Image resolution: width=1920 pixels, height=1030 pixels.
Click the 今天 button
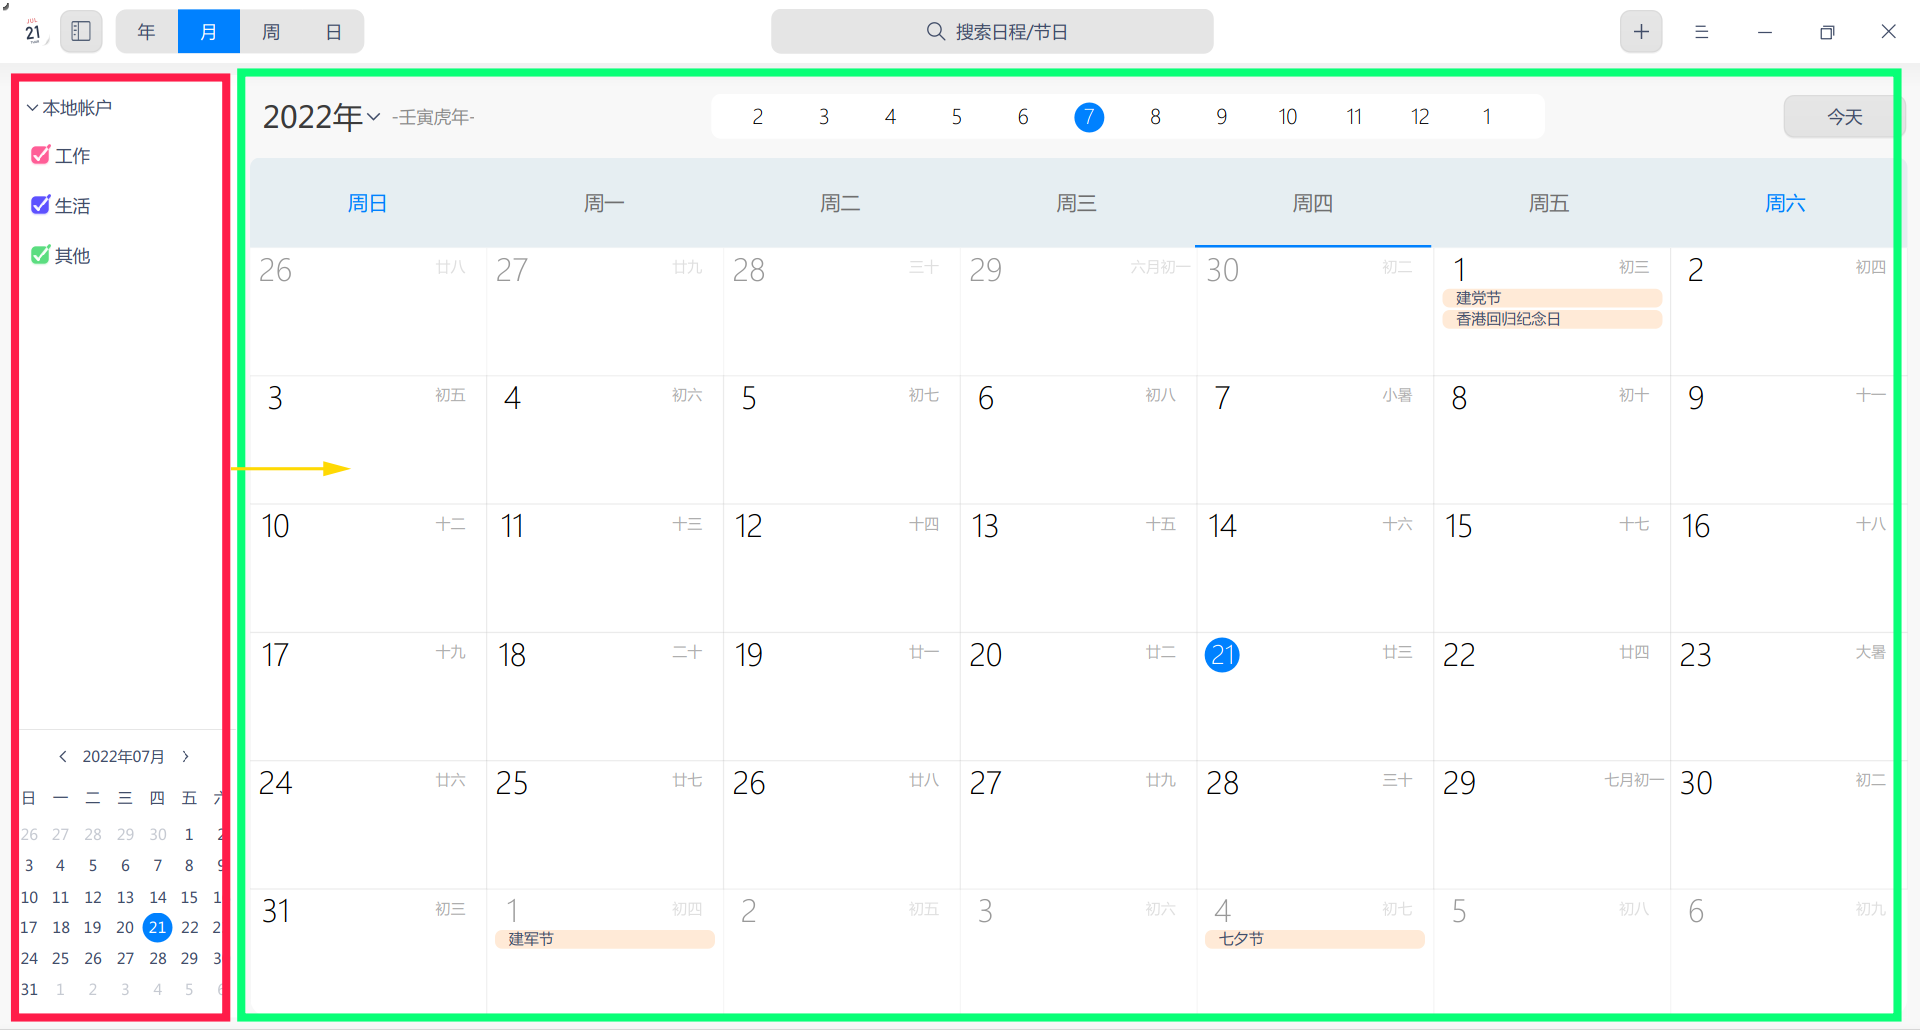[x=1844, y=117]
